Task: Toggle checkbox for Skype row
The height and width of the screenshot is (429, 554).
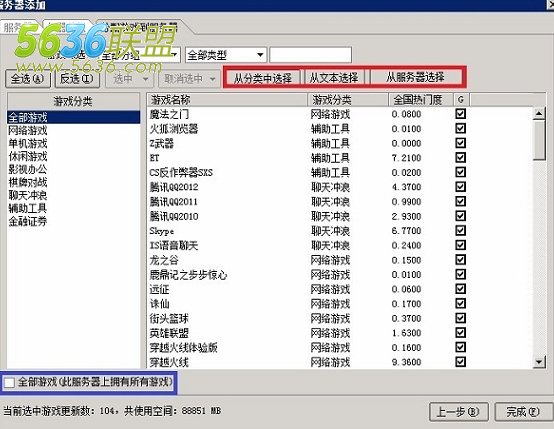Action: [x=460, y=230]
